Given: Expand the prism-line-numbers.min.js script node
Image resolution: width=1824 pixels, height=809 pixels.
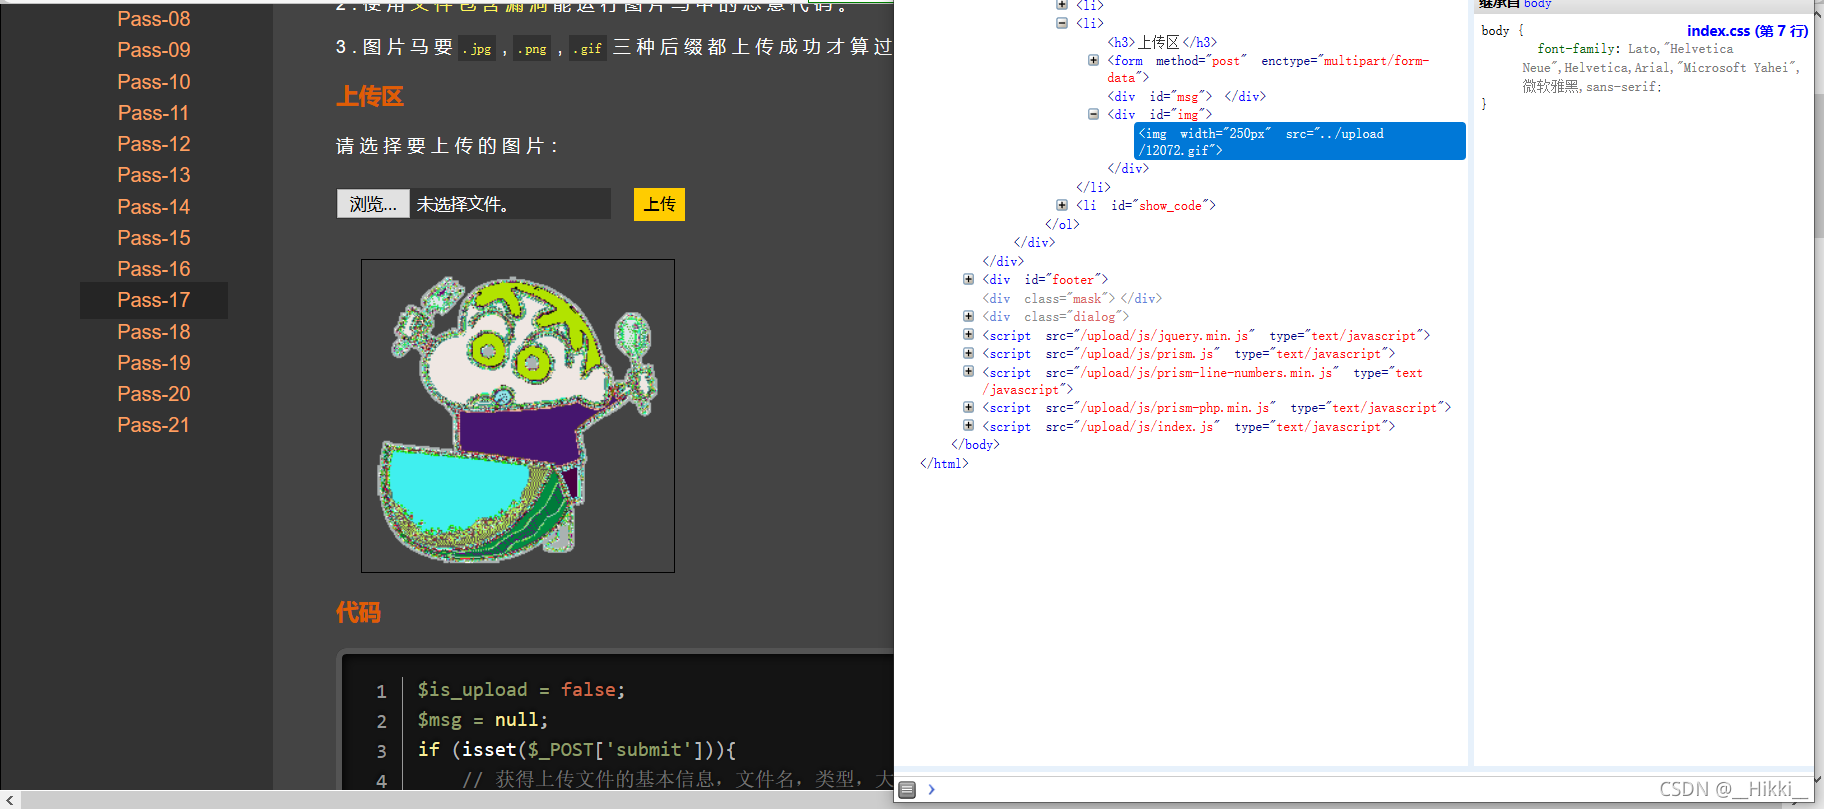Looking at the screenshot, I should coord(968,371).
